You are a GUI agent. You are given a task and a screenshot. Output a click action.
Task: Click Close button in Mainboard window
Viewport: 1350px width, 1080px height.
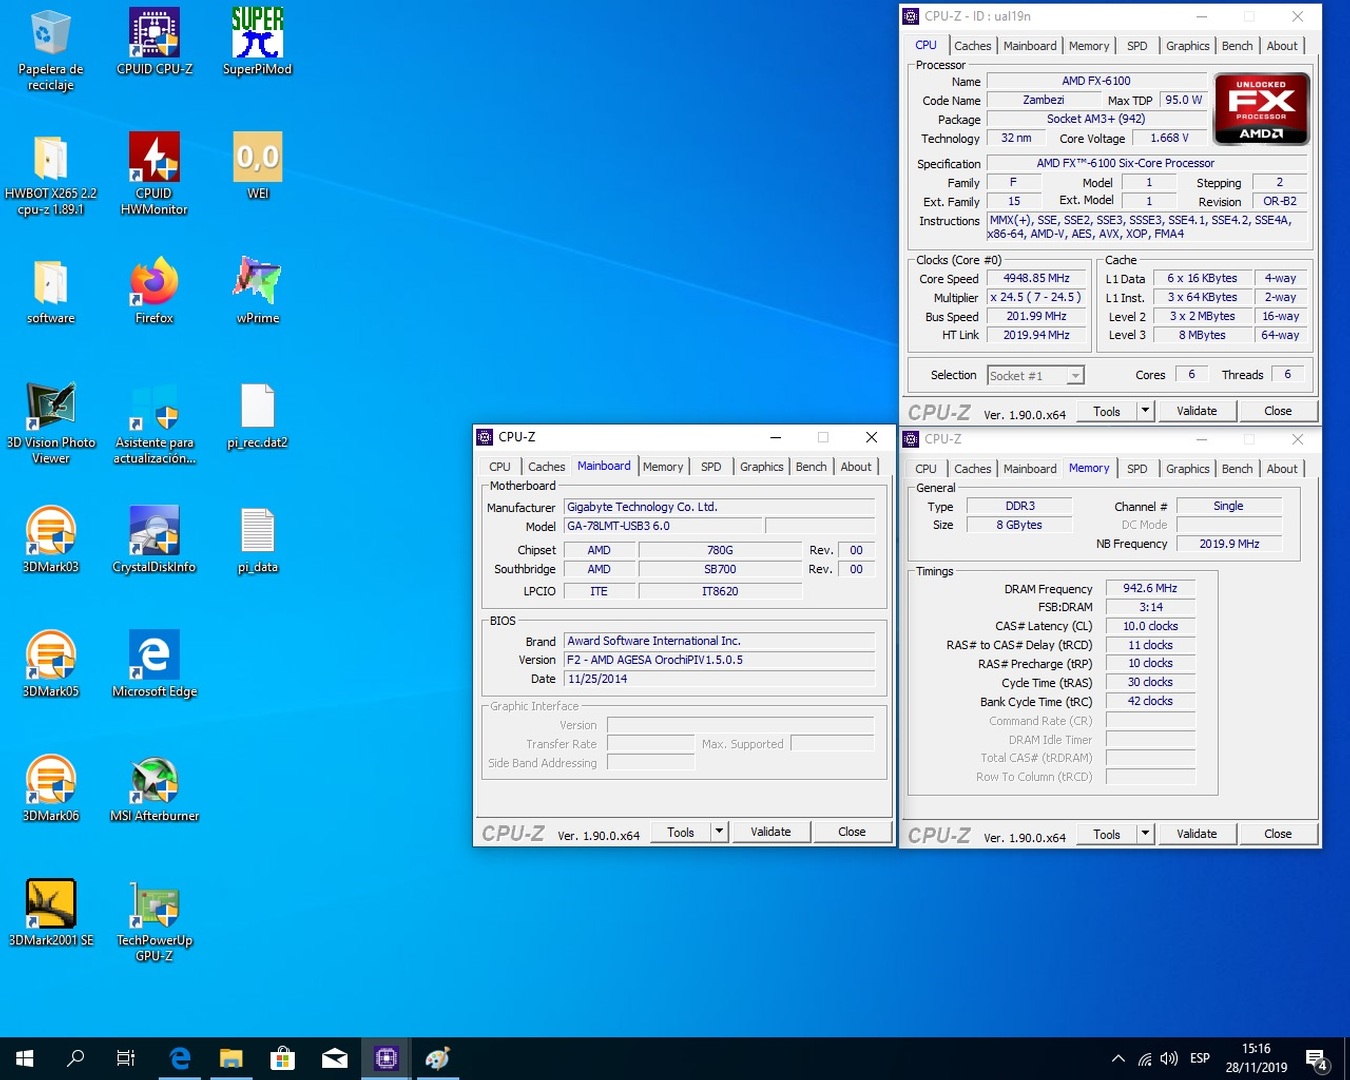point(851,832)
